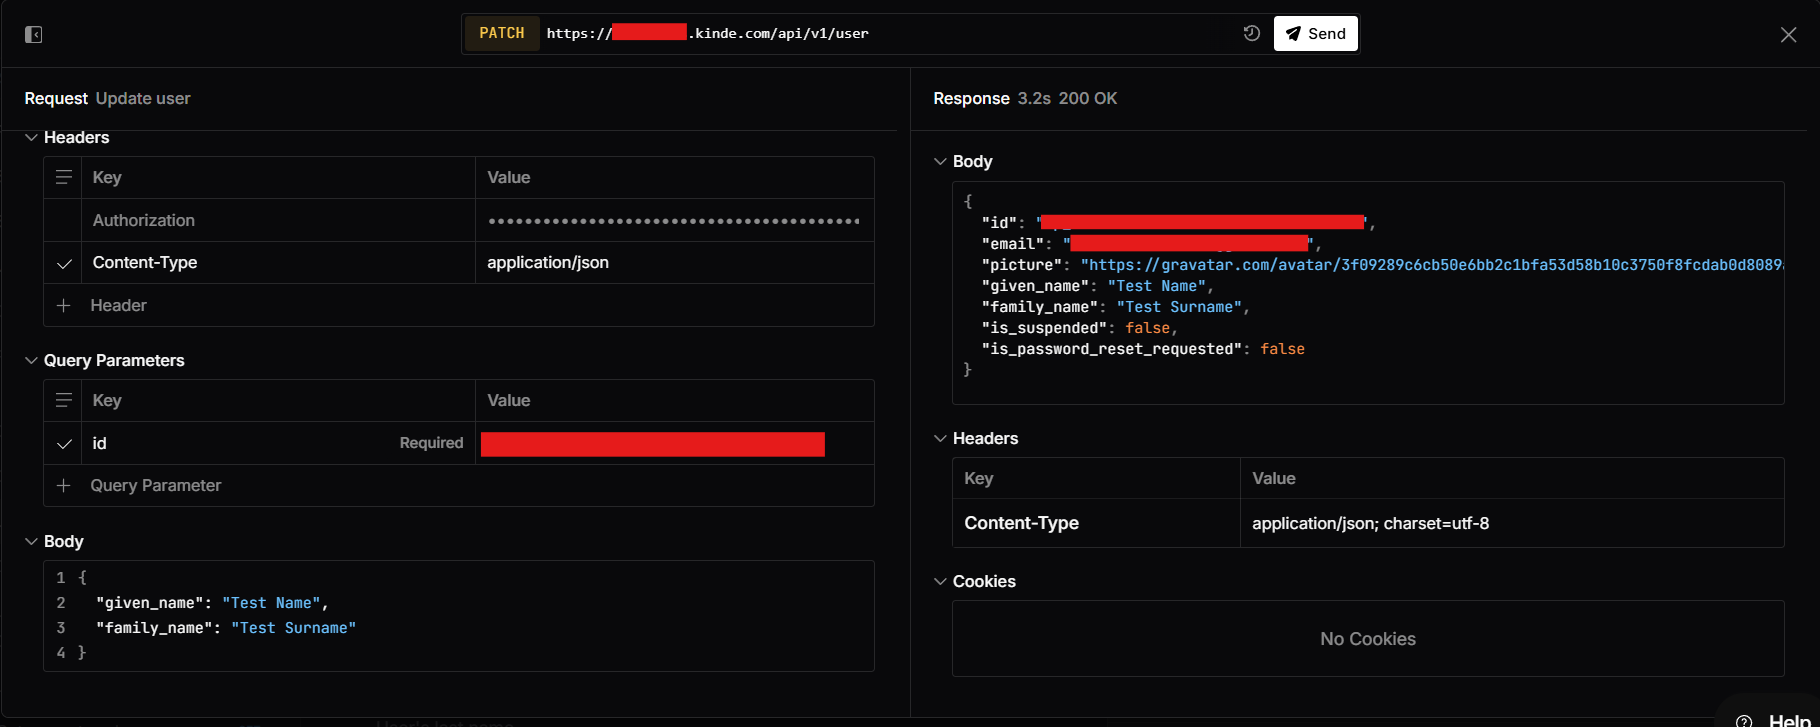Click the Query Parameters table menu icon
This screenshot has width=1820, height=727.
tap(63, 400)
